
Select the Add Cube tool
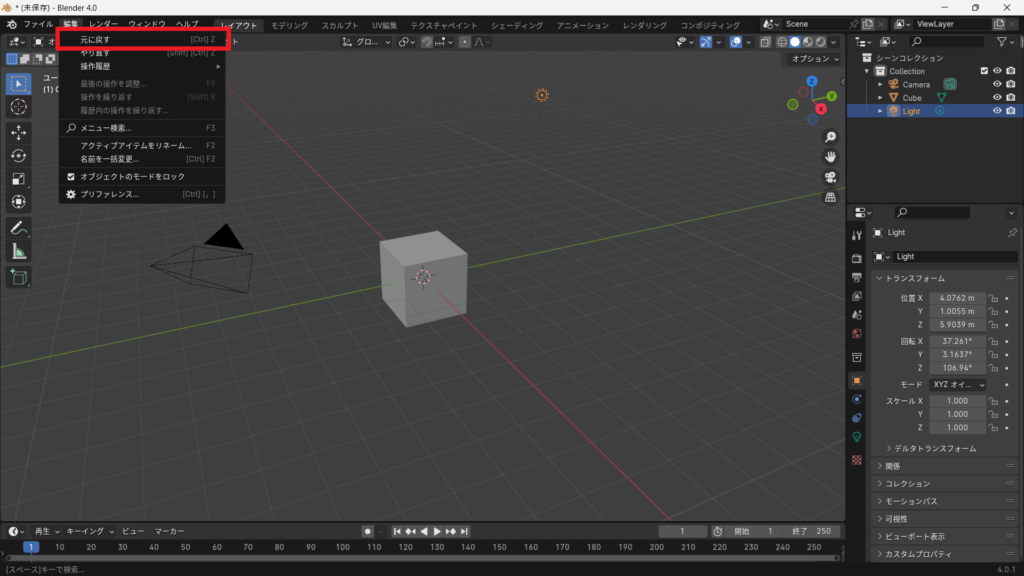tap(18, 277)
